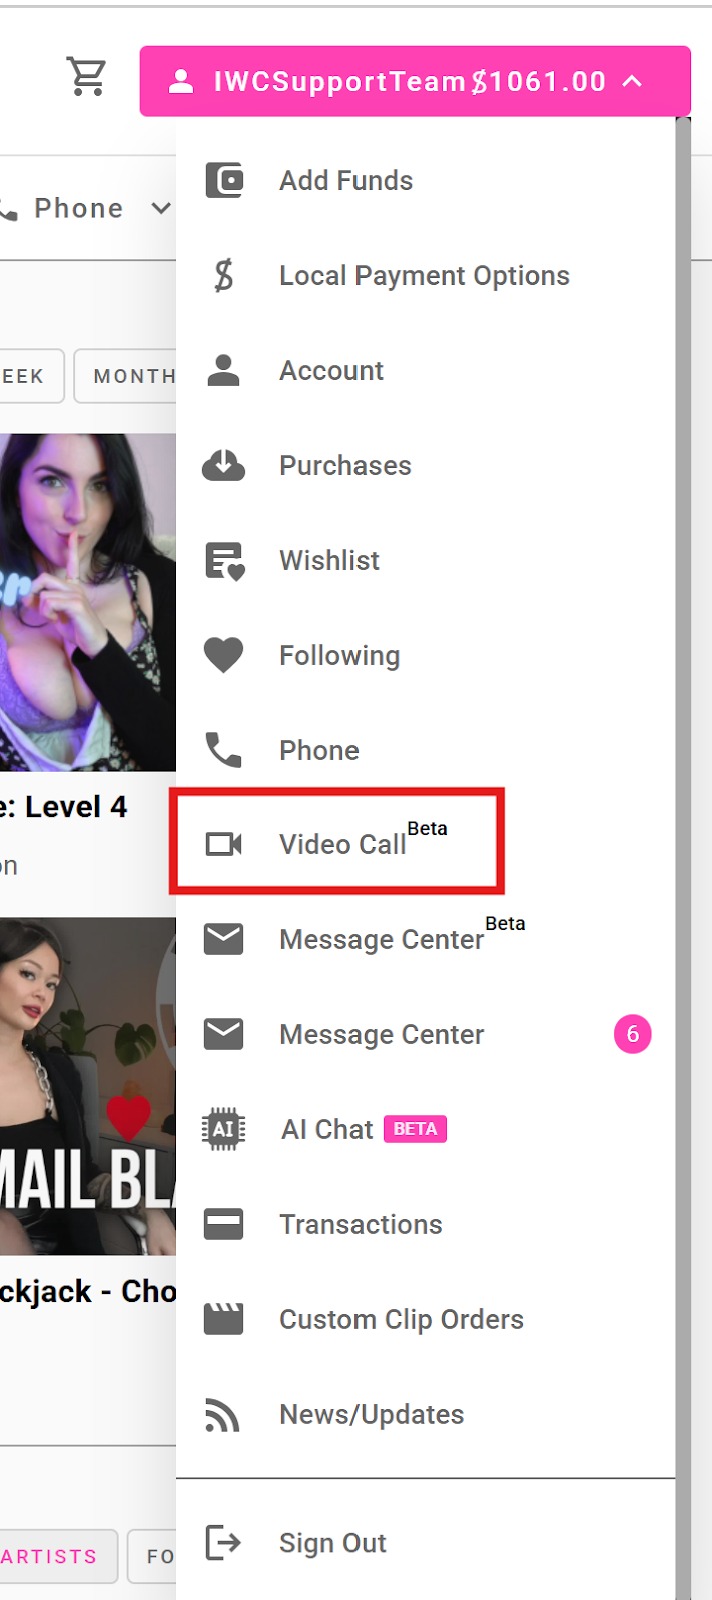712x1600 pixels.
Task: Click the clapperboard icon for Custom Clip Orders
Action: 224,1319
